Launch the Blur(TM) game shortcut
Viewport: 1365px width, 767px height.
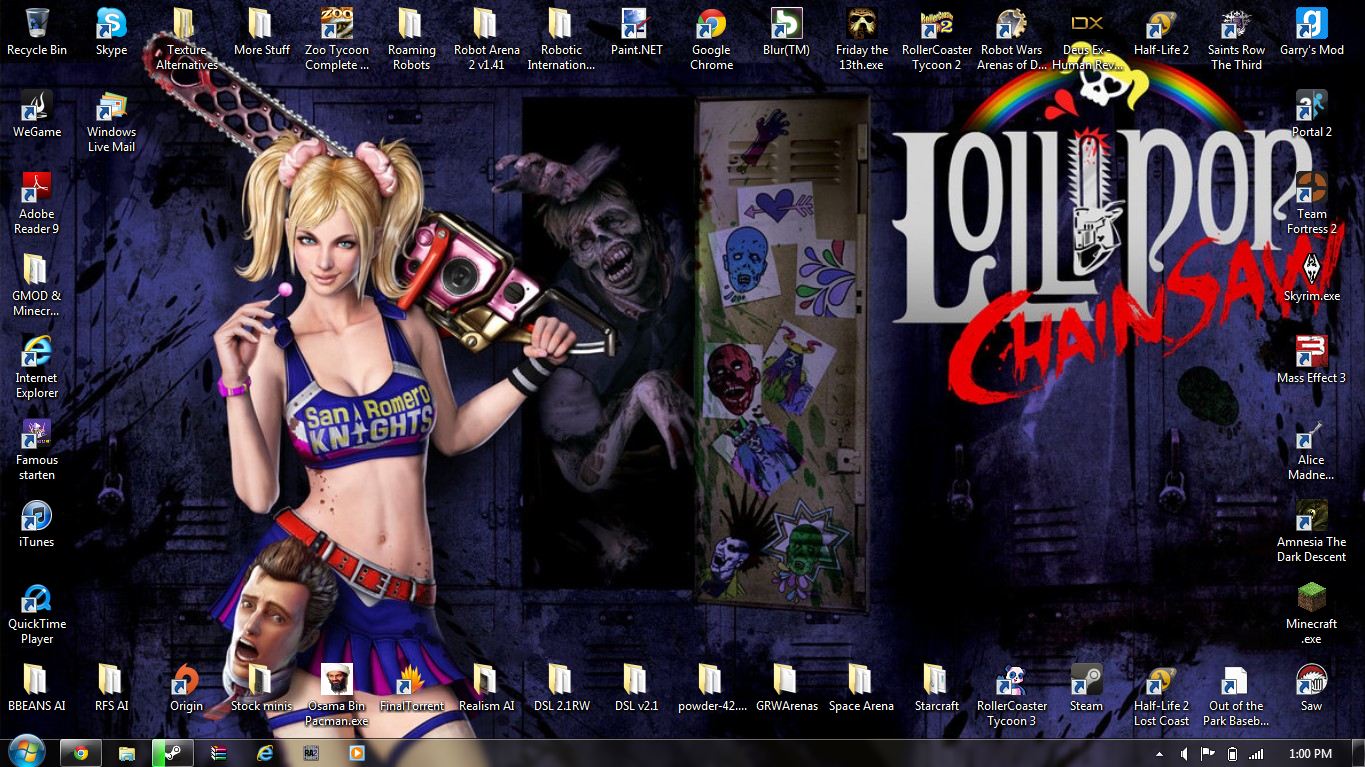pyautogui.click(x=786, y=31)
